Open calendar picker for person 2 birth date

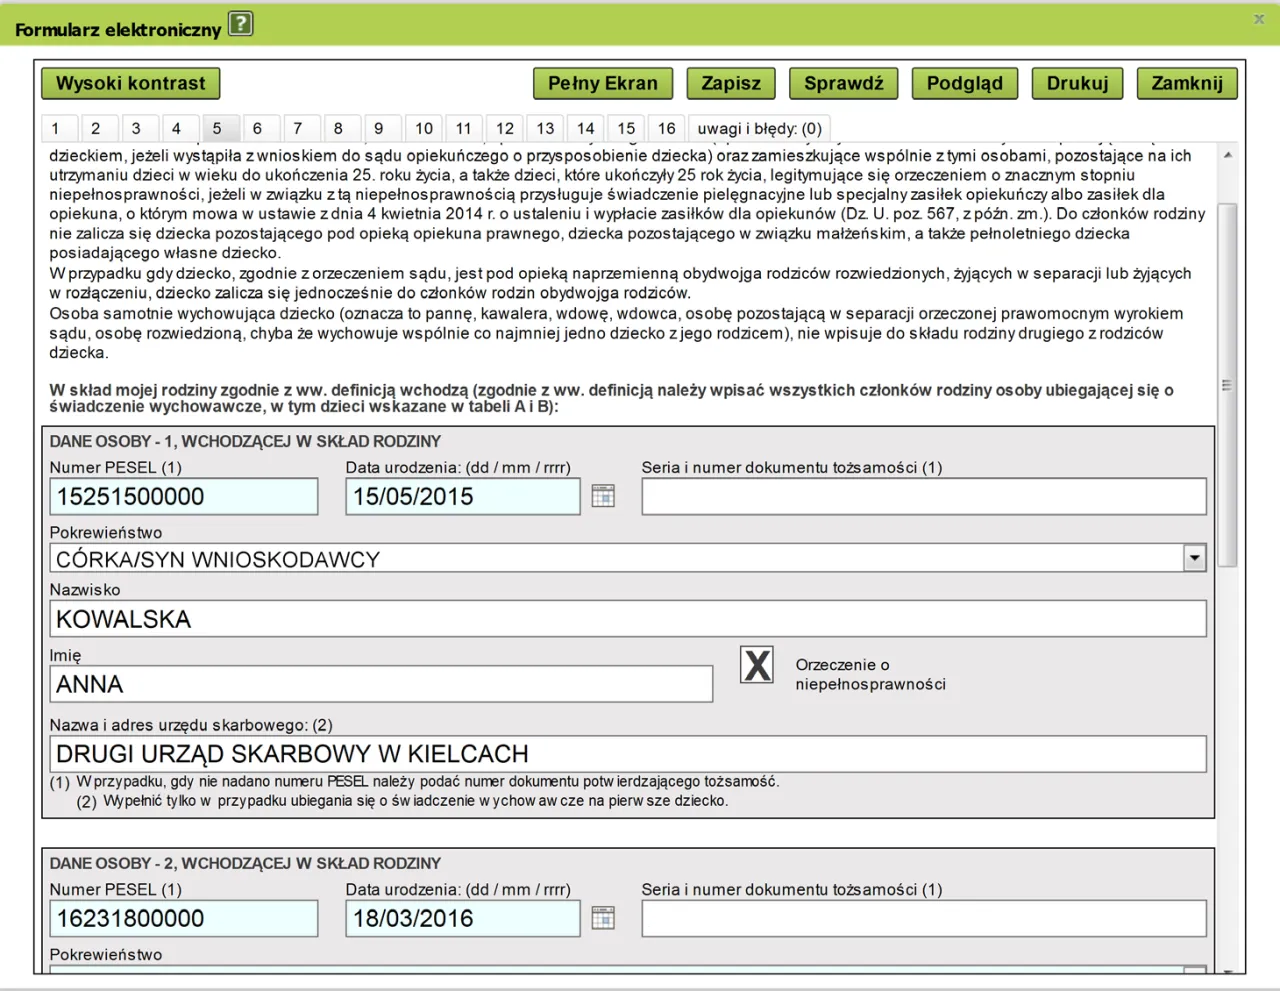[x=603, y=918]
